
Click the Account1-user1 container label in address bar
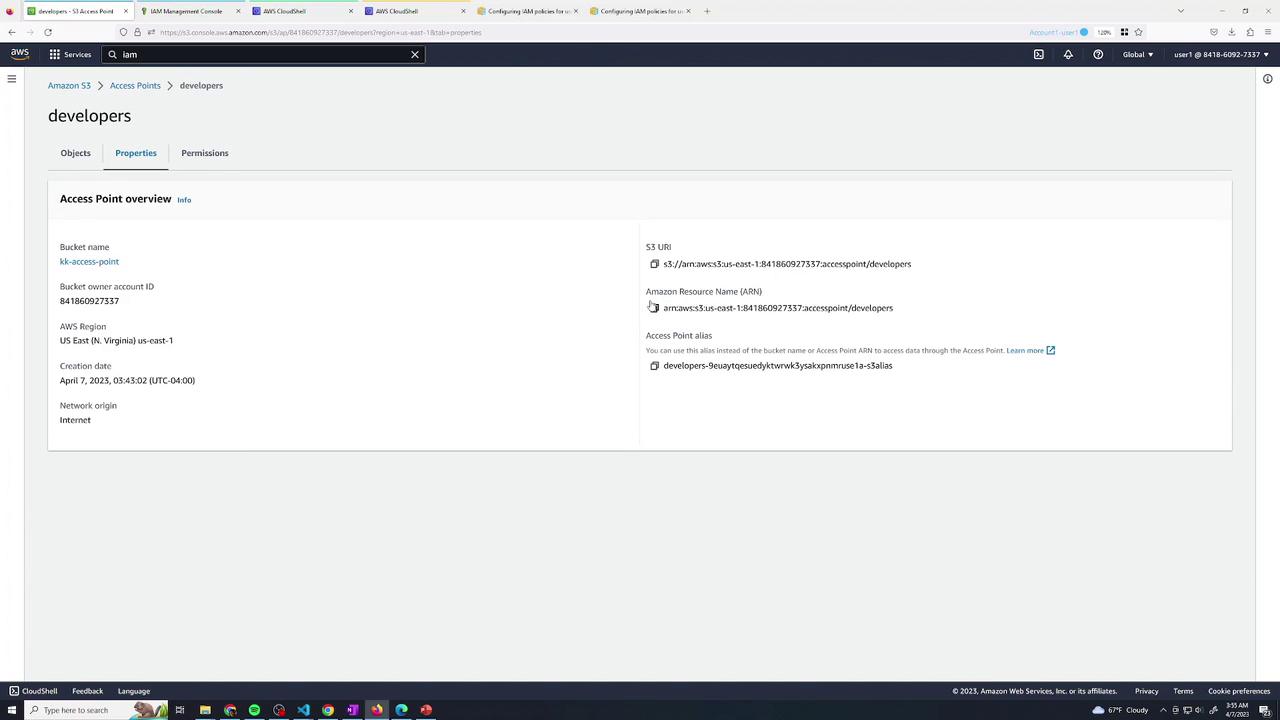(1058, 32)
